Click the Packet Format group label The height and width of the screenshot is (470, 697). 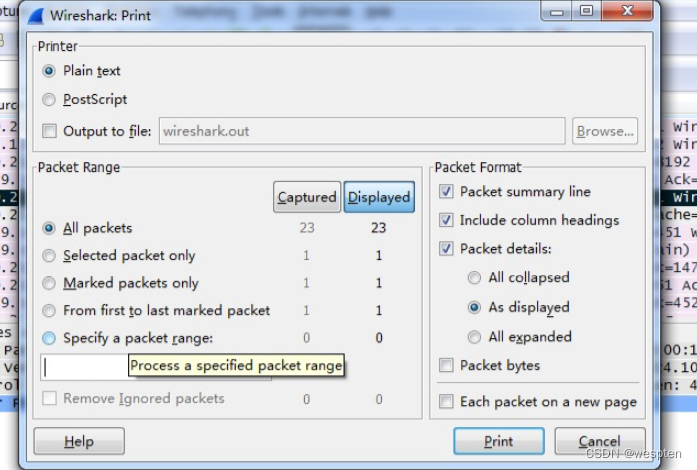(478, 168)
